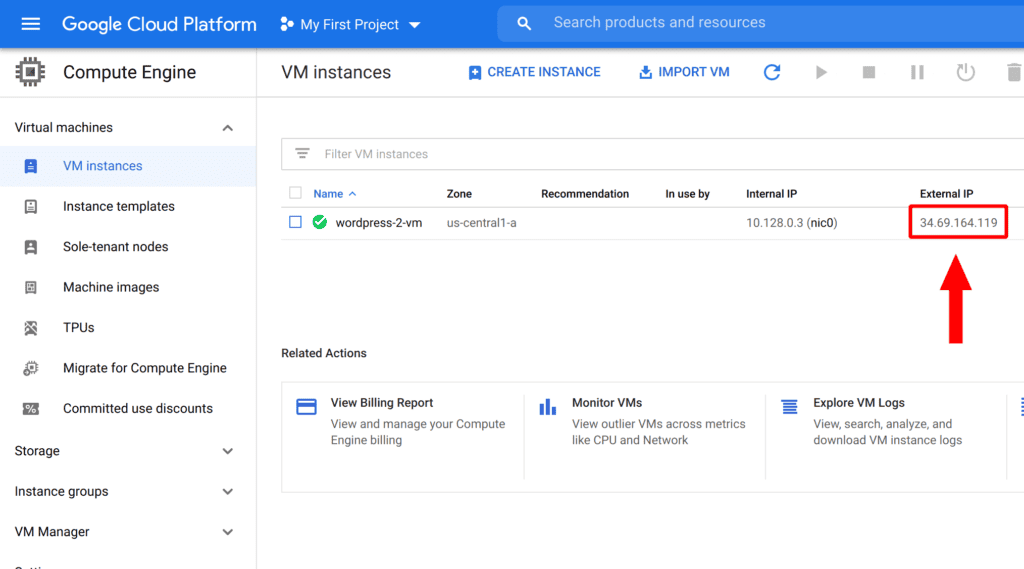Click the Create Instance button
1024x569 pixels.
(x=534, y=73)
